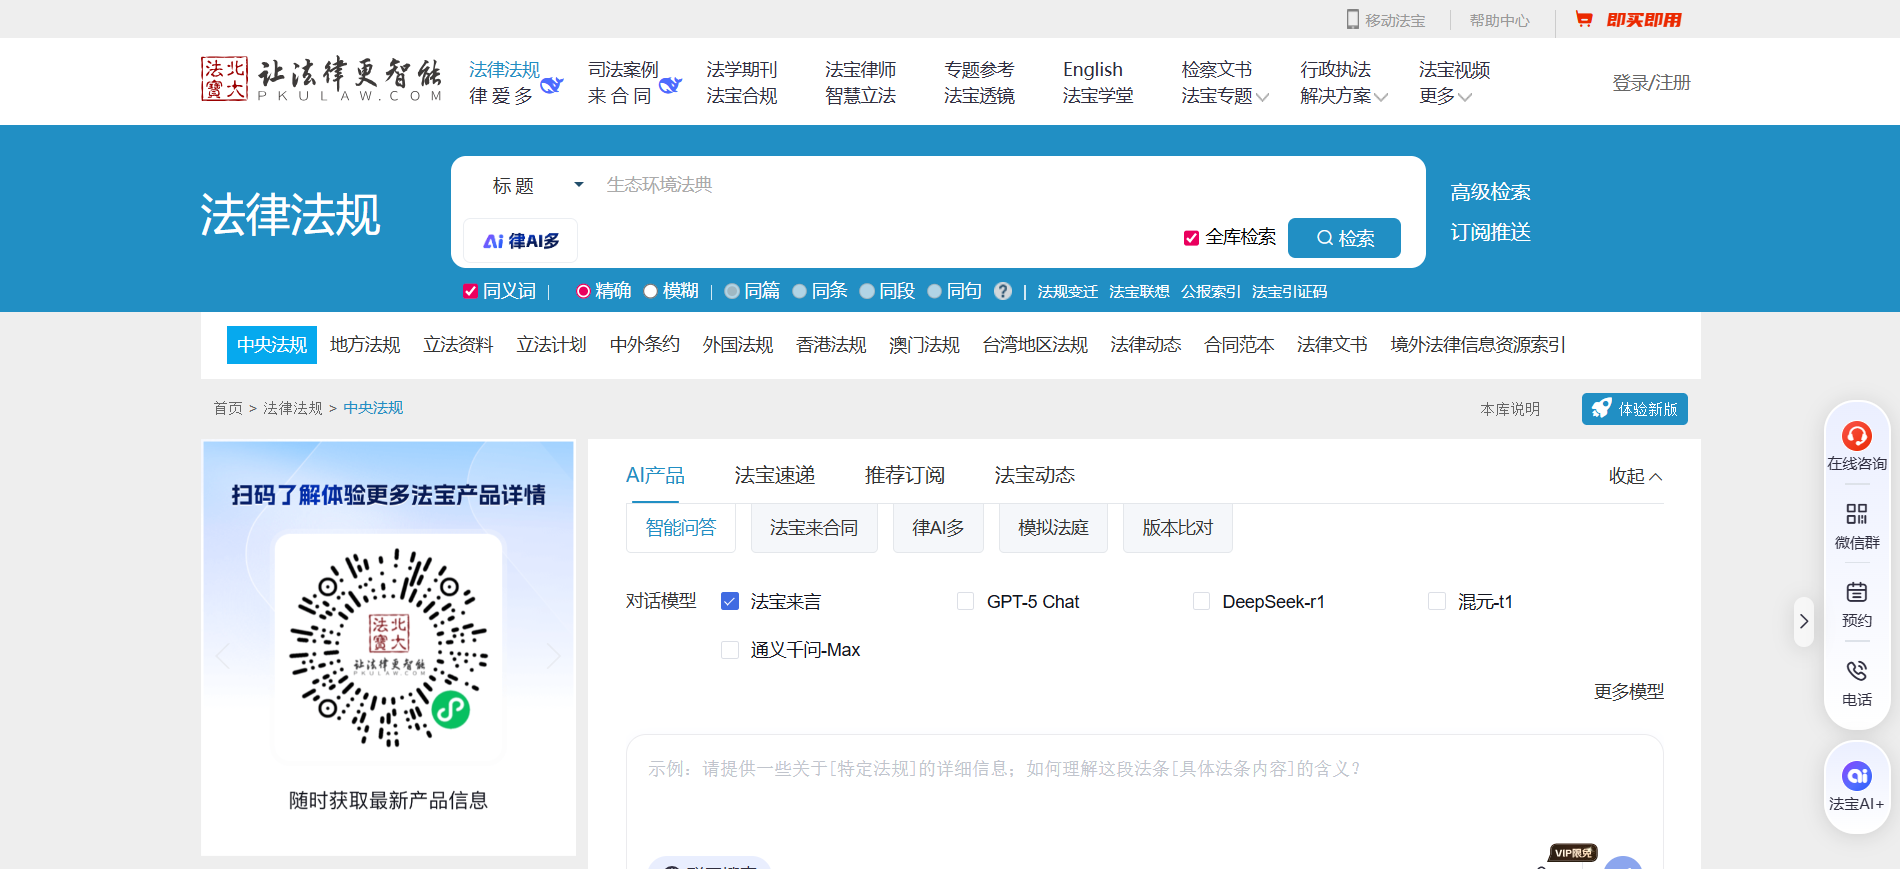Collapse the panel with 收起
1900x869 pixels.
pyautogui.click(x=1636, y=476)
